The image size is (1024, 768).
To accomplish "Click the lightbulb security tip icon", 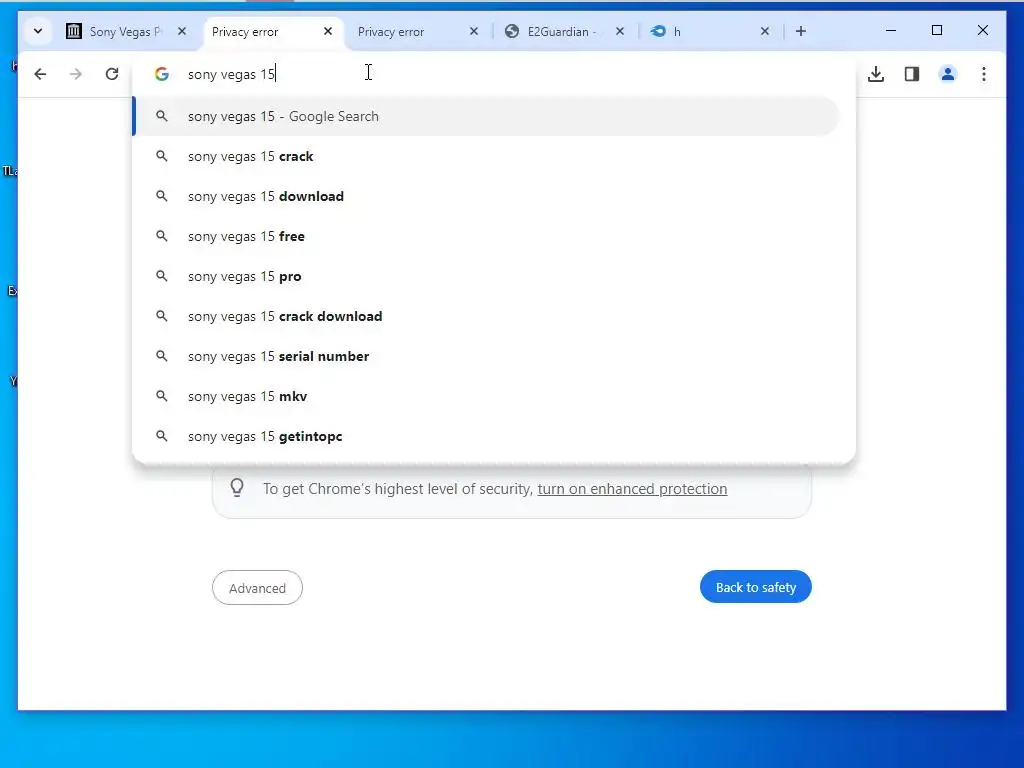I will click(237, 488).
